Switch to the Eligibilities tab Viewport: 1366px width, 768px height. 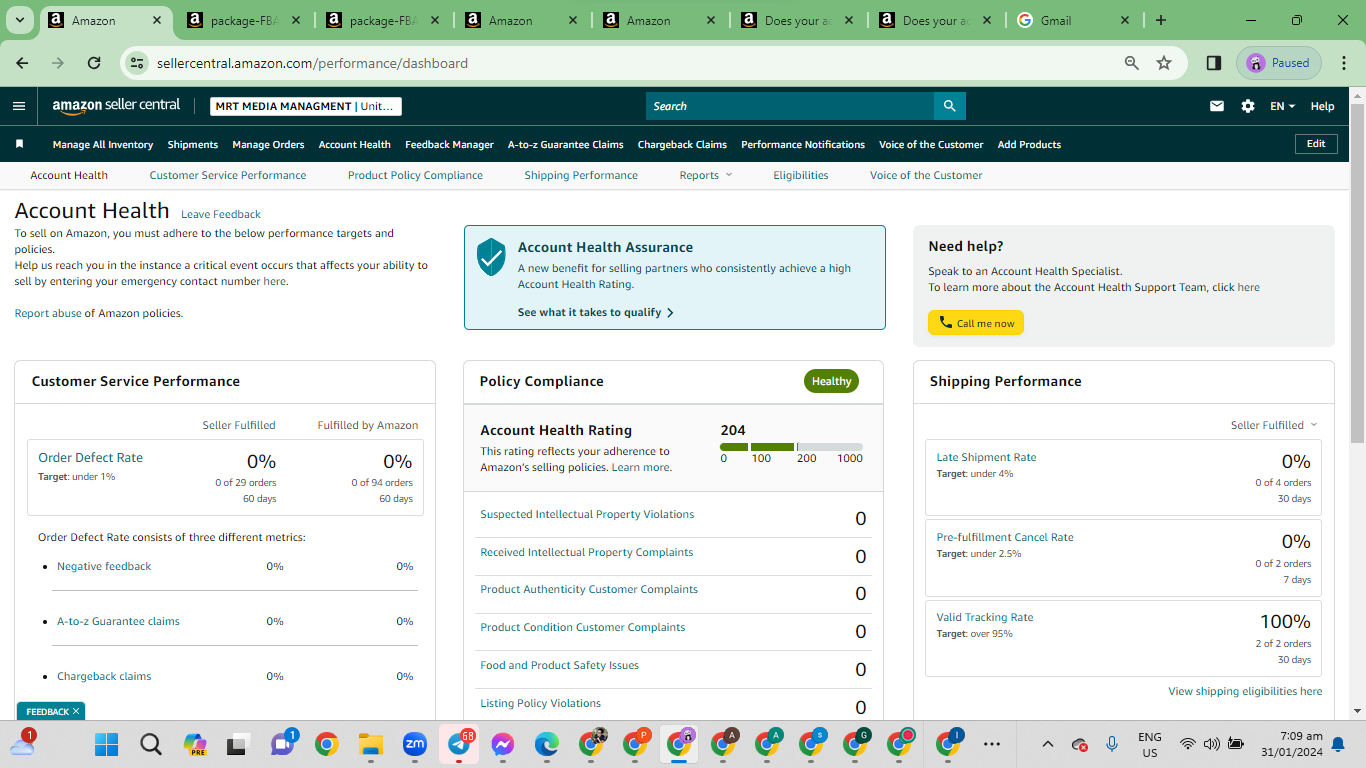[801, 175]
